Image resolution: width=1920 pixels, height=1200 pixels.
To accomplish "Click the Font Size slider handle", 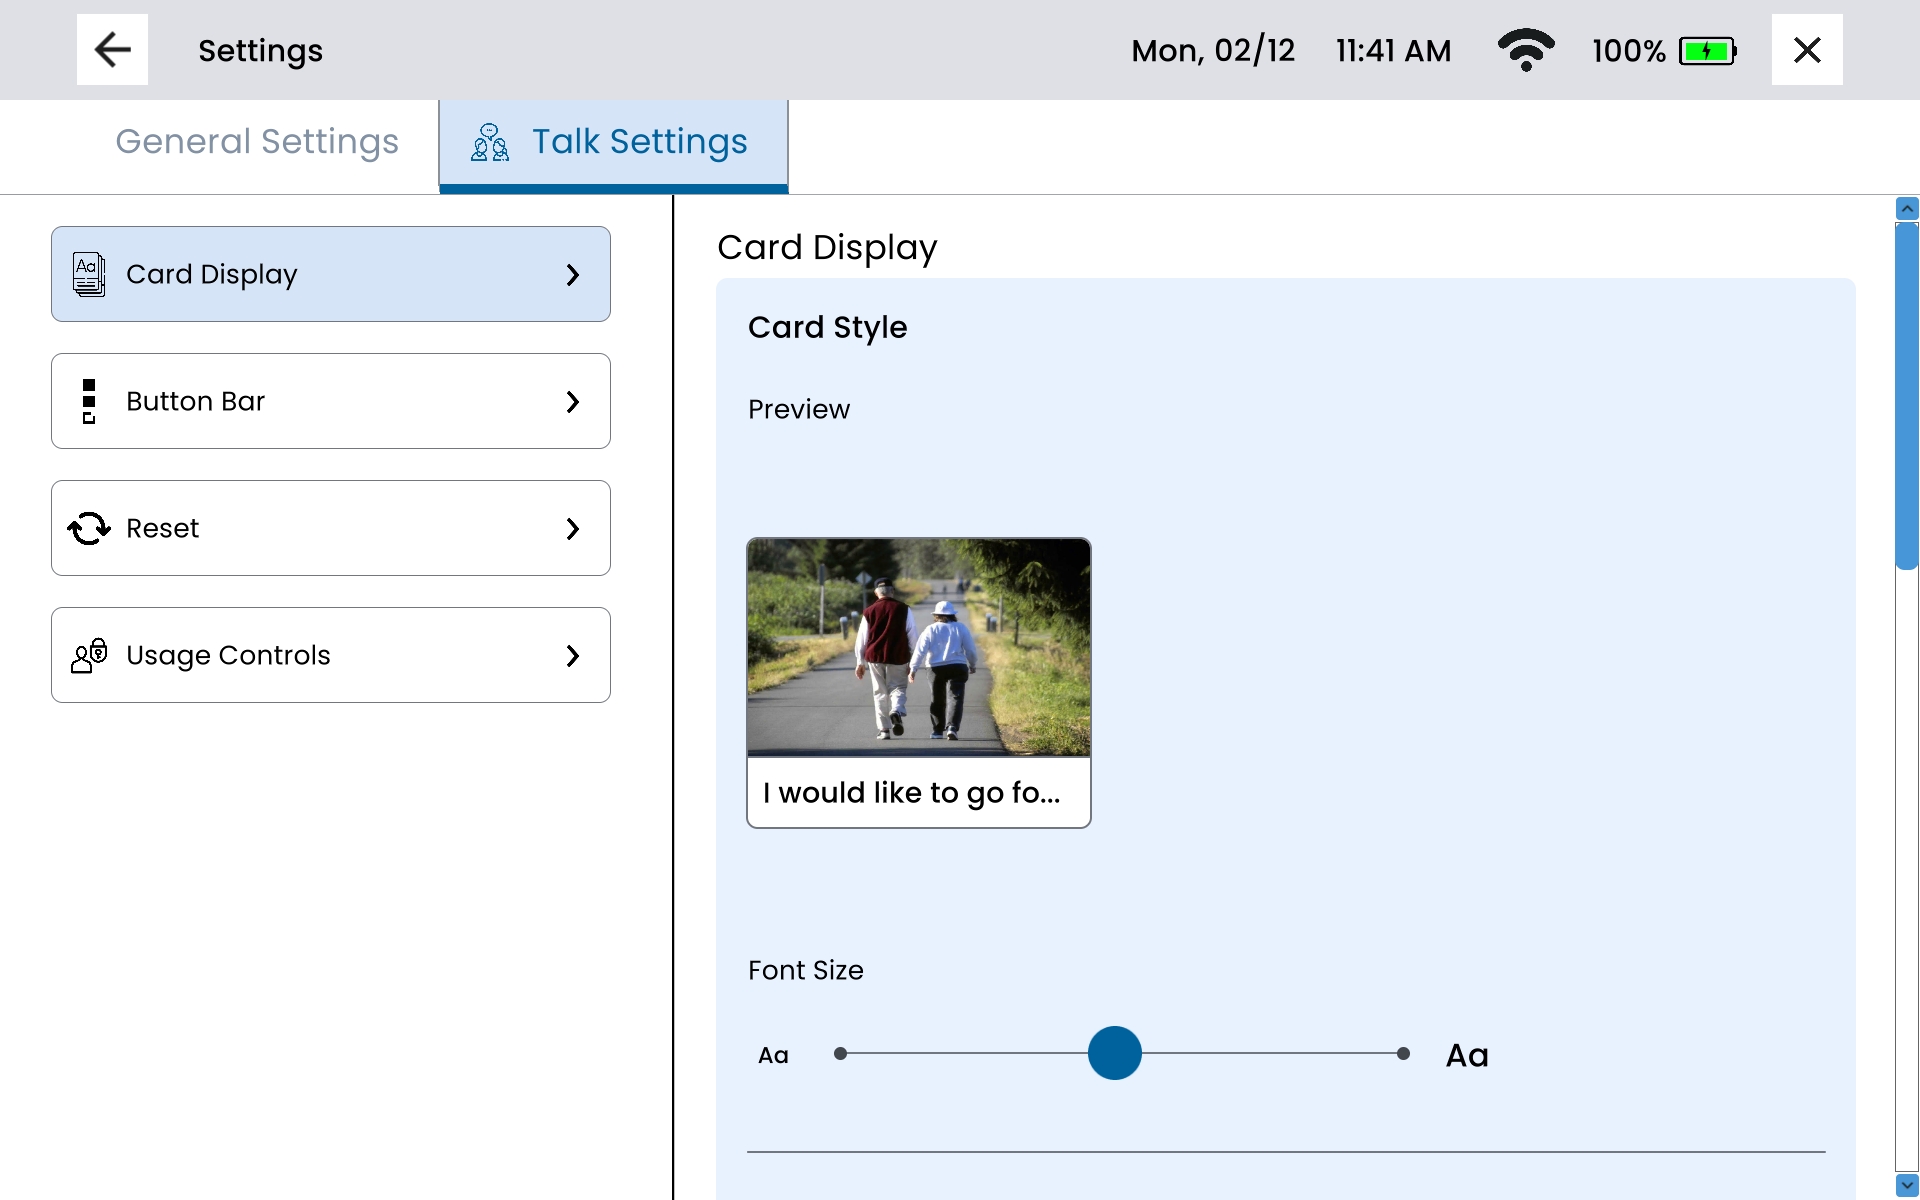I will pos(1114,1053).
